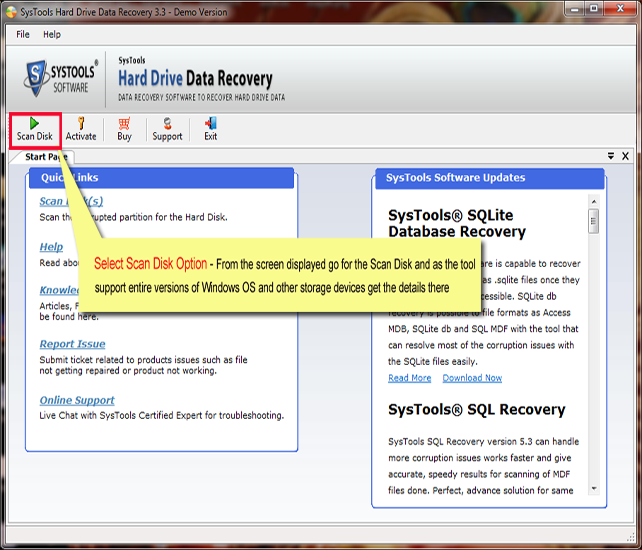
Task: Click the SysTools Software Updates header
Action: point(490,178)
